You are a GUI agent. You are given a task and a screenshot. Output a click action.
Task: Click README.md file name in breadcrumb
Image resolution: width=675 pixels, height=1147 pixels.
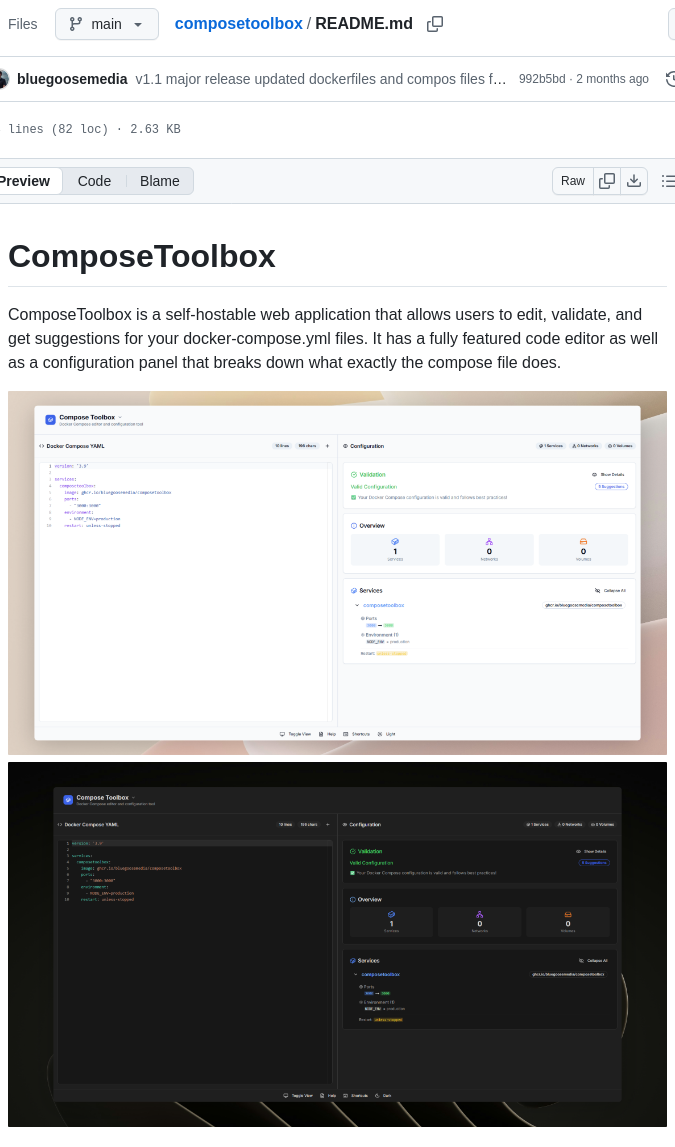[364, 23]
